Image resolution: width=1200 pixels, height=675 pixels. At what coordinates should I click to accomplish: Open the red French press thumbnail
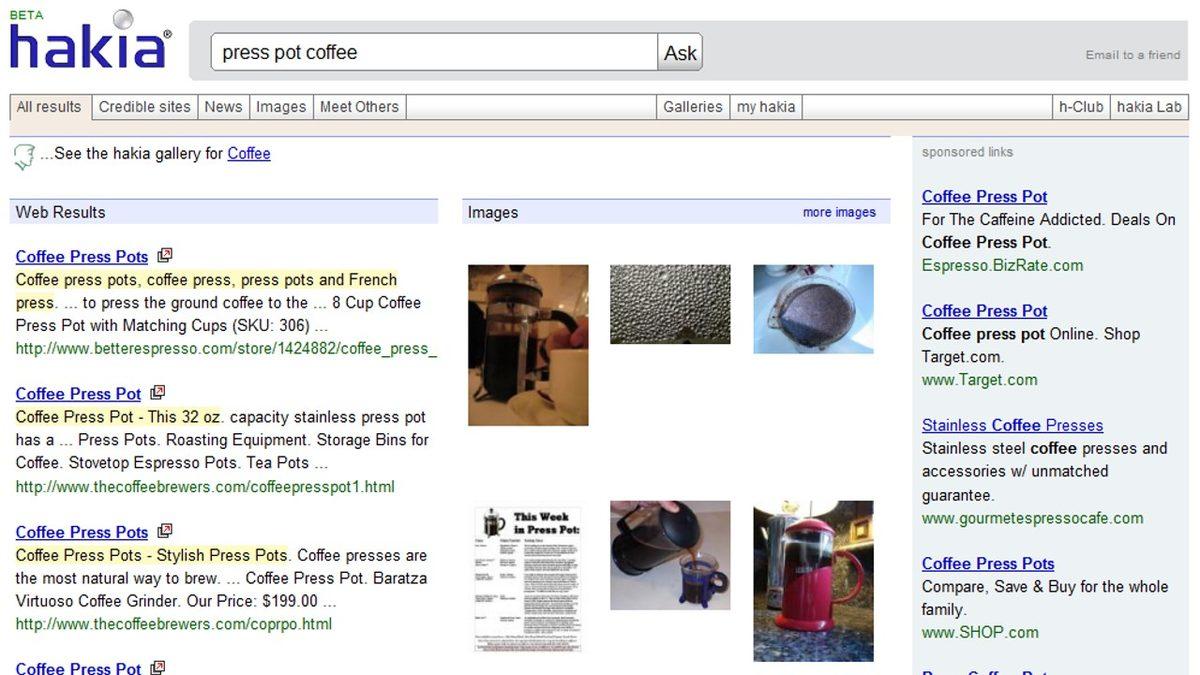point(813,581)
